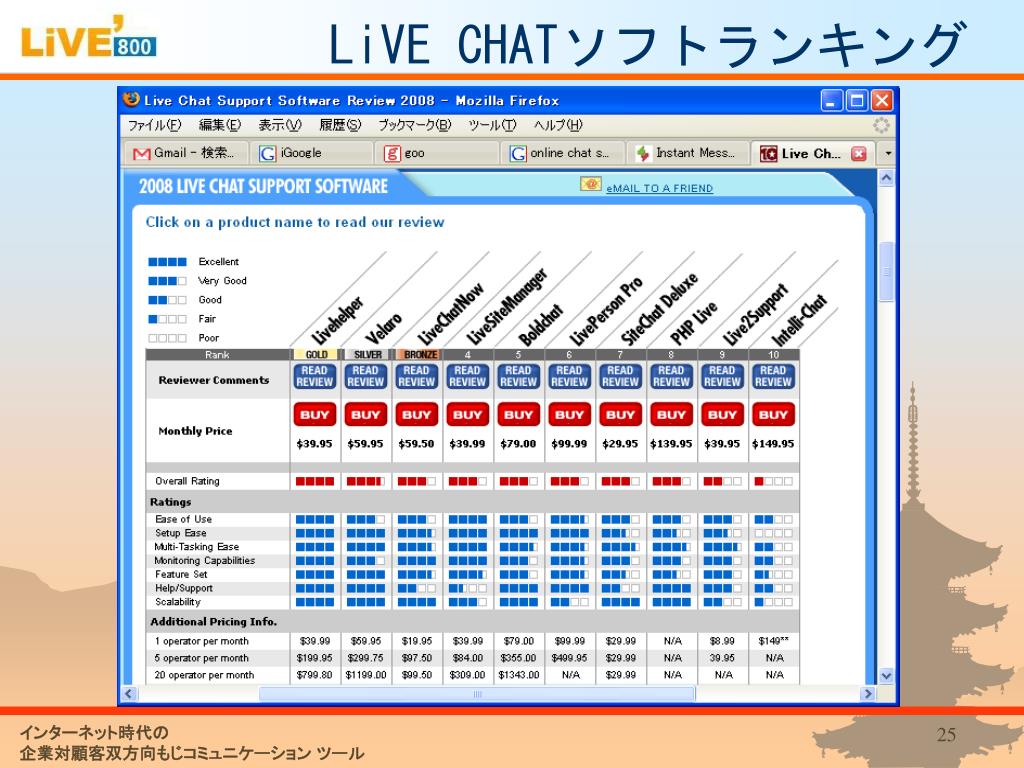Click BUY above $99.99 price
This screenshot has height=768, width=1024.
coord(569,415)
